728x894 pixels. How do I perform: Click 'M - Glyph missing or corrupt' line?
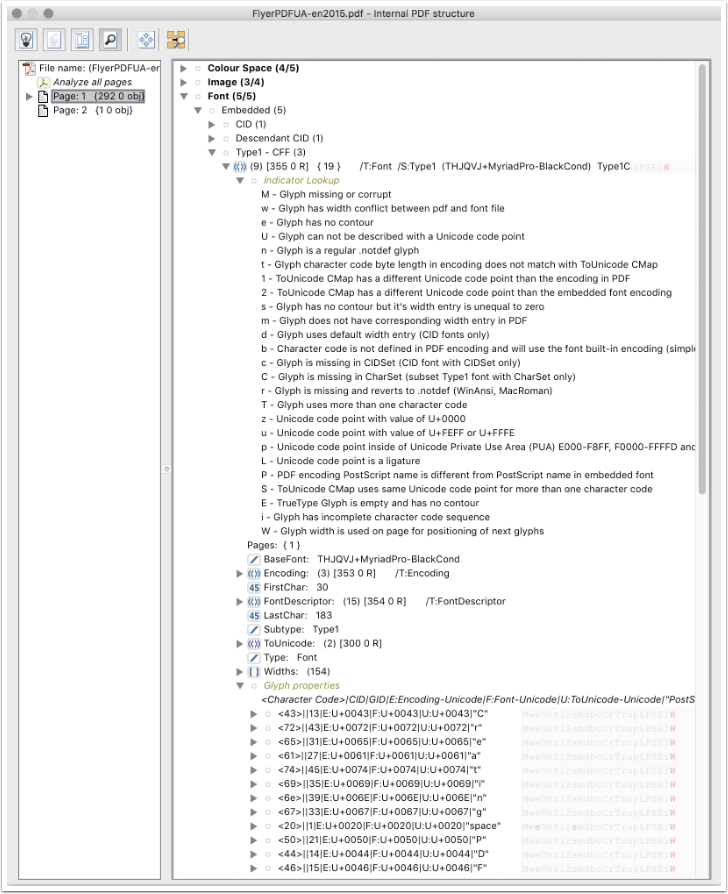[x=326, y=194]
